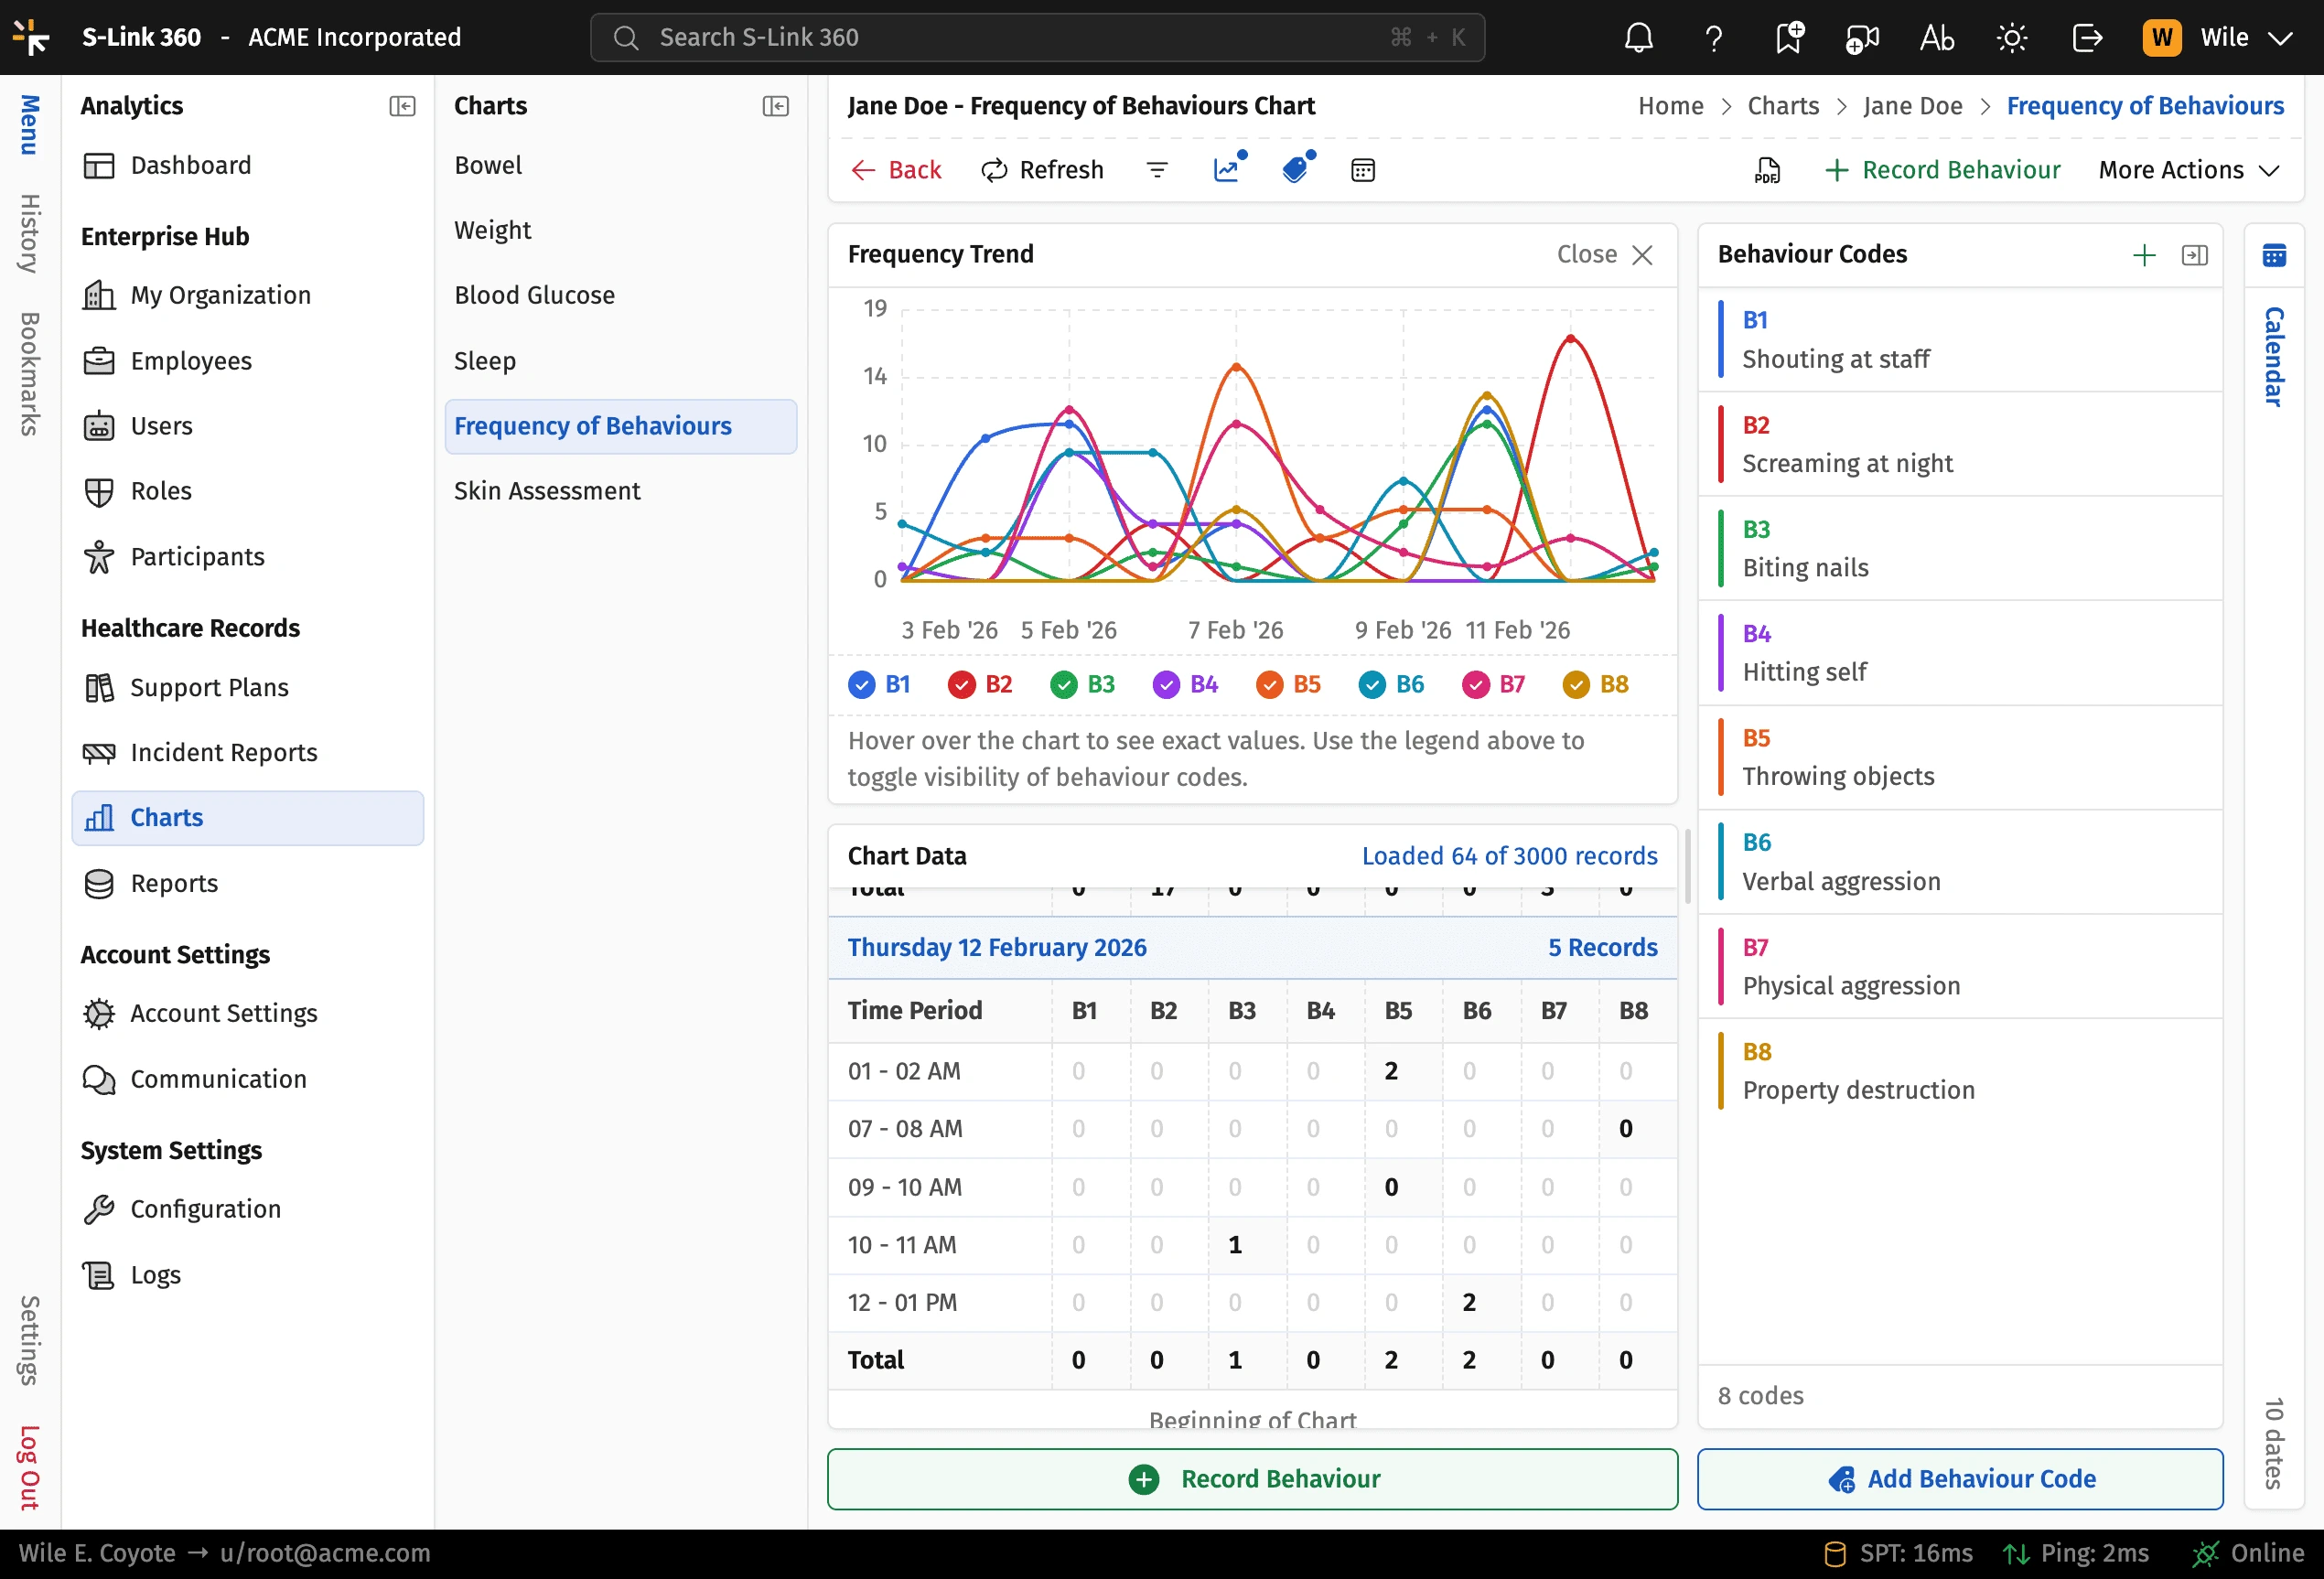Toggle the light/dark theme sun icon
The width and height of the screenshot is (2324, 1579).
click(2011, 38)
